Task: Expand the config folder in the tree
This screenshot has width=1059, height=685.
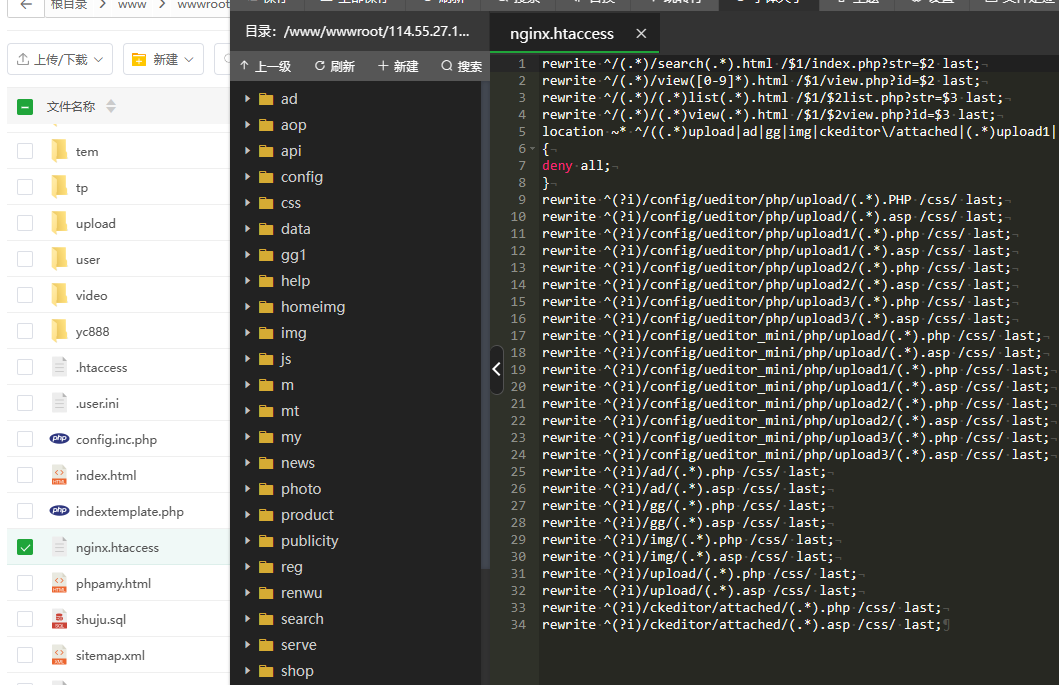Action: 248,177
